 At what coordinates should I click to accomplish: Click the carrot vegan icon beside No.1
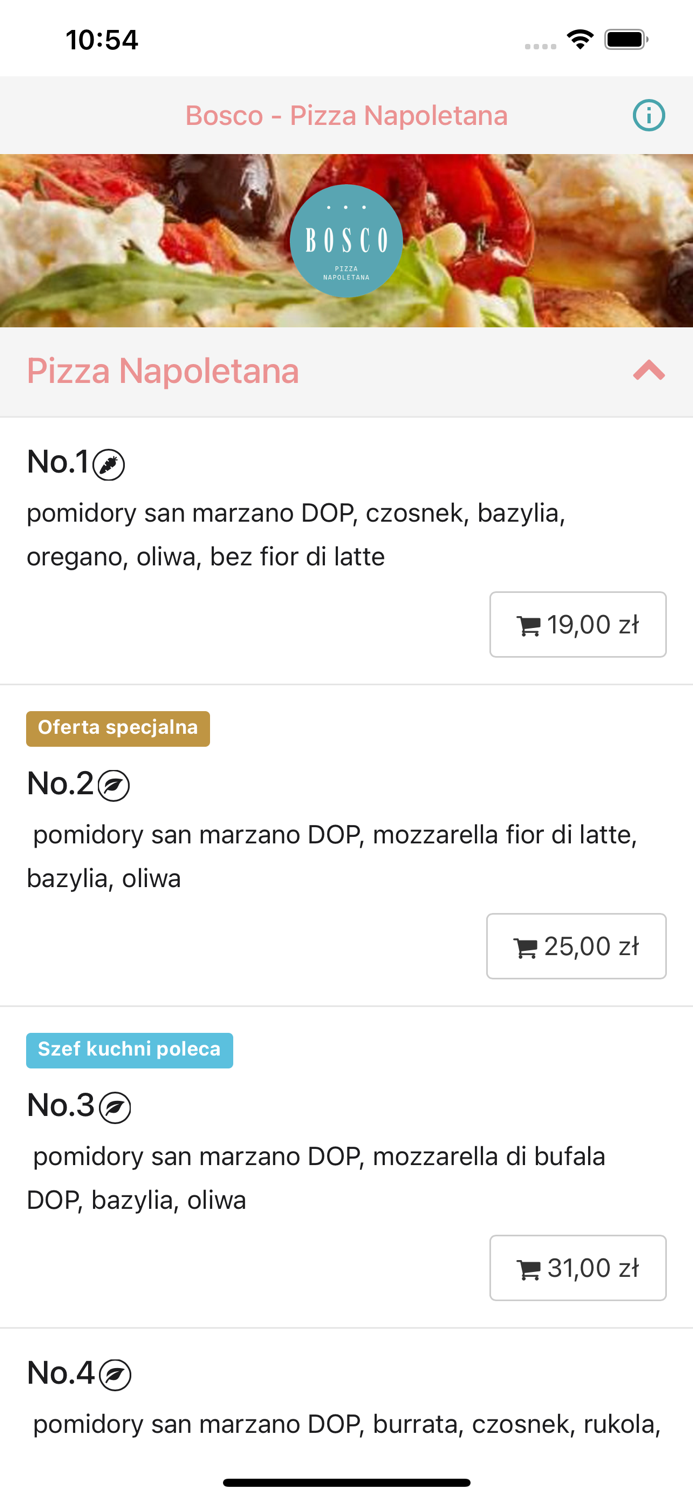pyautogui.click(x=109, y=461)
